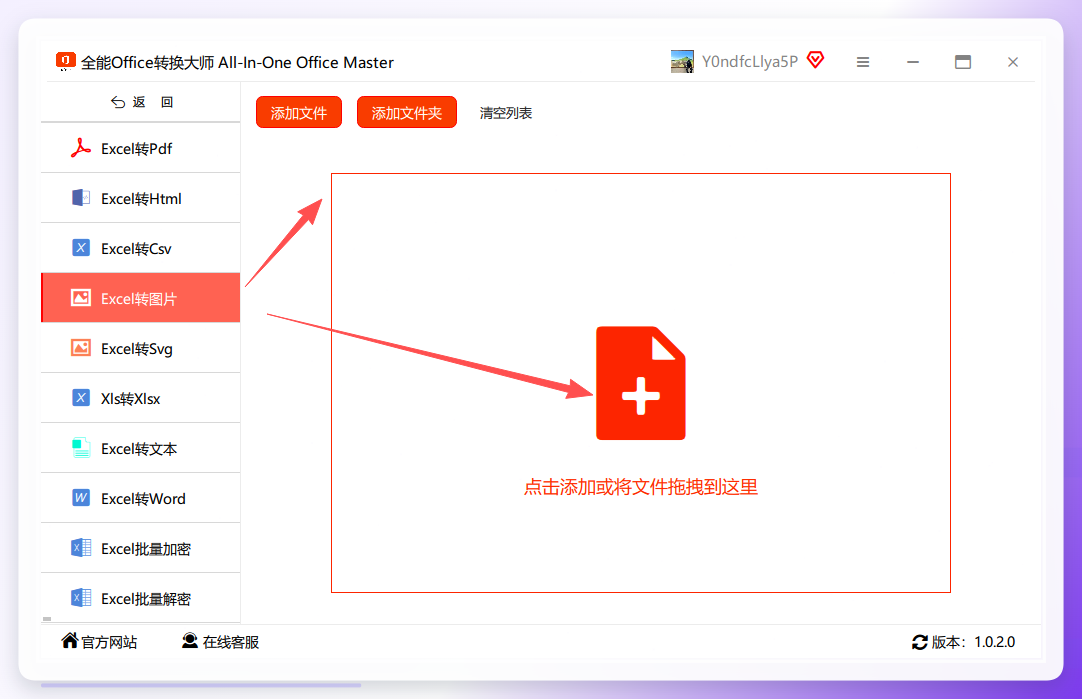The image size is (1082, 699).
Task: Click the Excel转文本 document icon
Action: click(x=81, y=448)
